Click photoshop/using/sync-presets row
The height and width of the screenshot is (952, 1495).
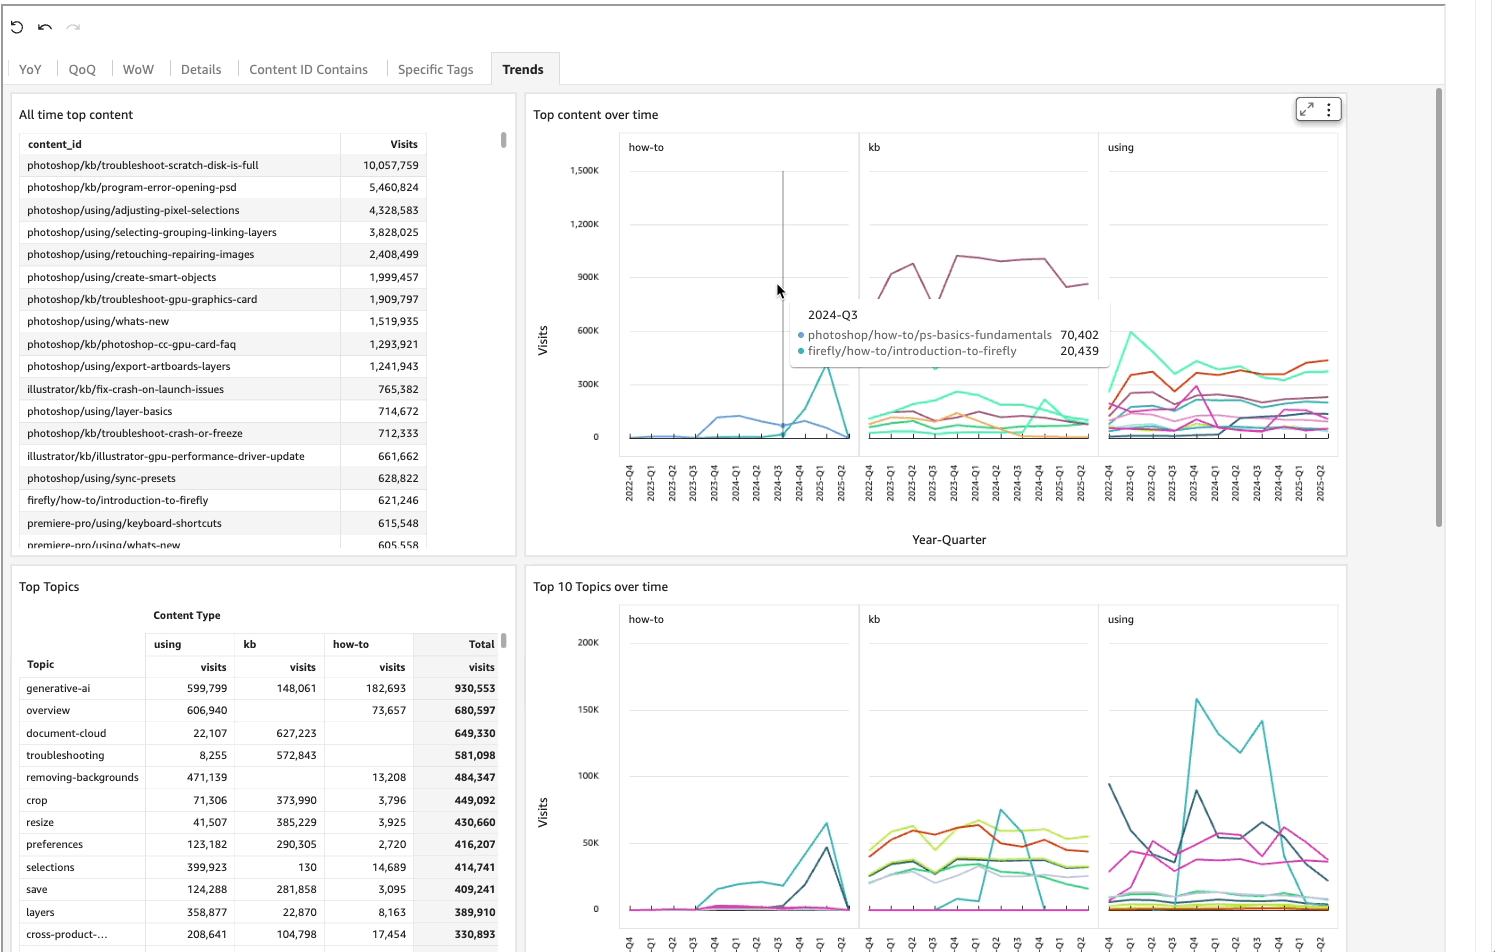coord(223,478)
